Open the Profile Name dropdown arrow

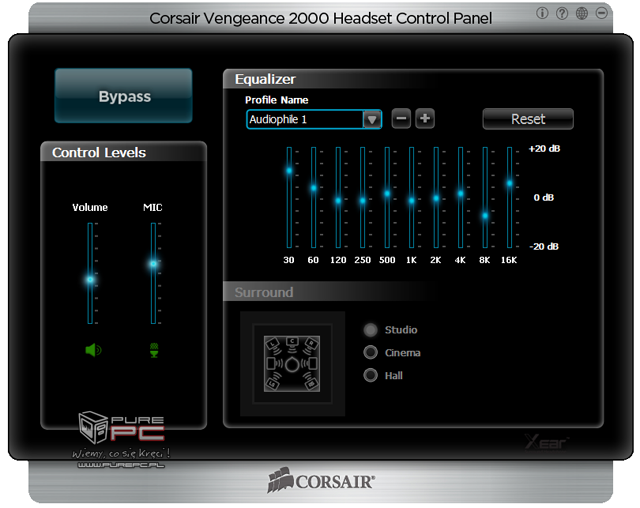click(x=372, y=120)
